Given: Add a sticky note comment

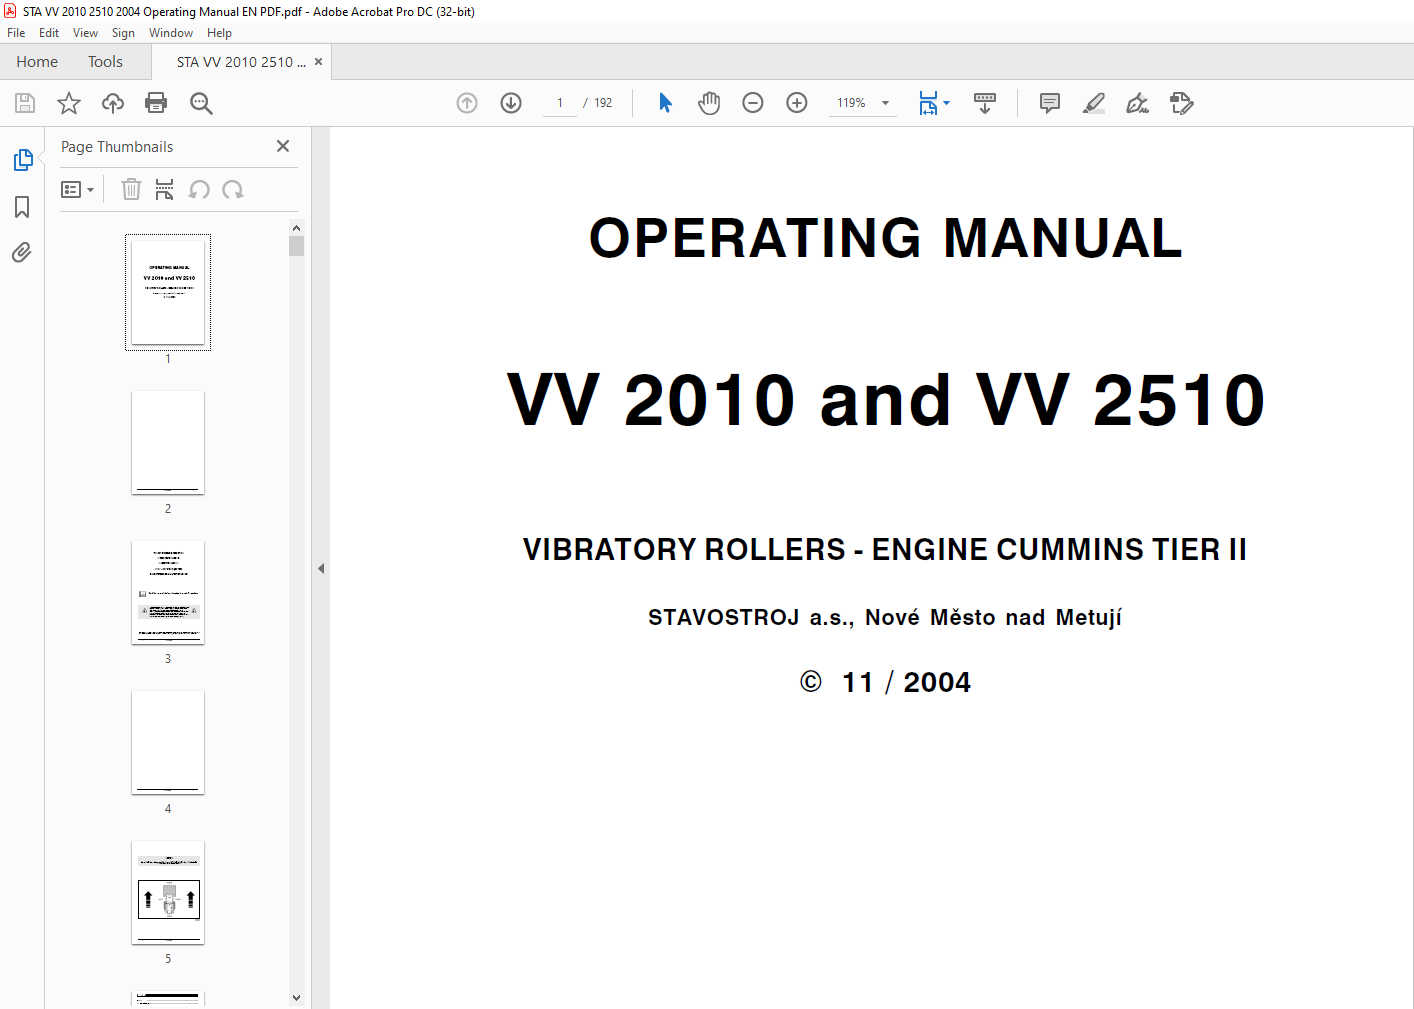Looking at the screenshot, I should [x=1050, y=103].
